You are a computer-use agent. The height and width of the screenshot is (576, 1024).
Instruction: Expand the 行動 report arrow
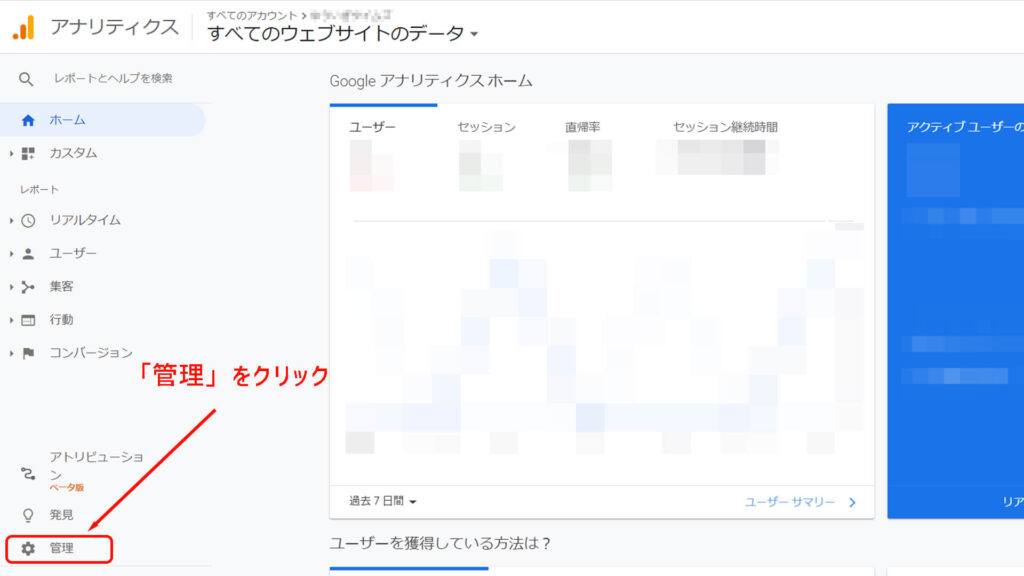[x=11, y=320]
